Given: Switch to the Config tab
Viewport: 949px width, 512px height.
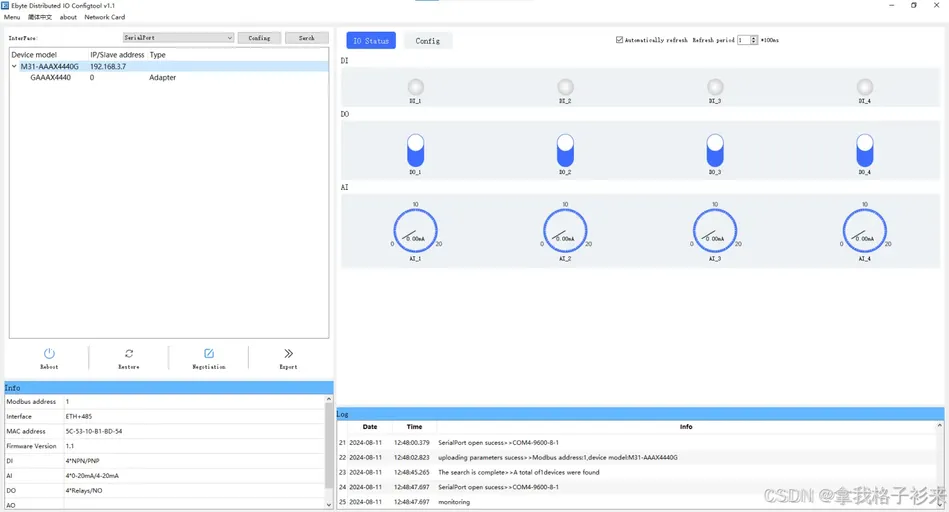Looking at the screenshot, I should (427, 41).
